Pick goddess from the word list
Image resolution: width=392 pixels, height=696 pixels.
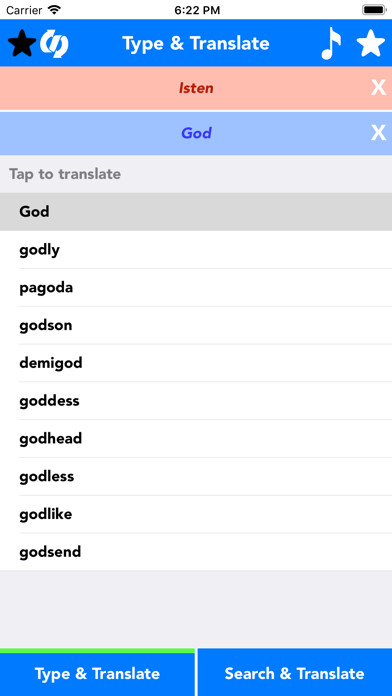click(196, 401)
